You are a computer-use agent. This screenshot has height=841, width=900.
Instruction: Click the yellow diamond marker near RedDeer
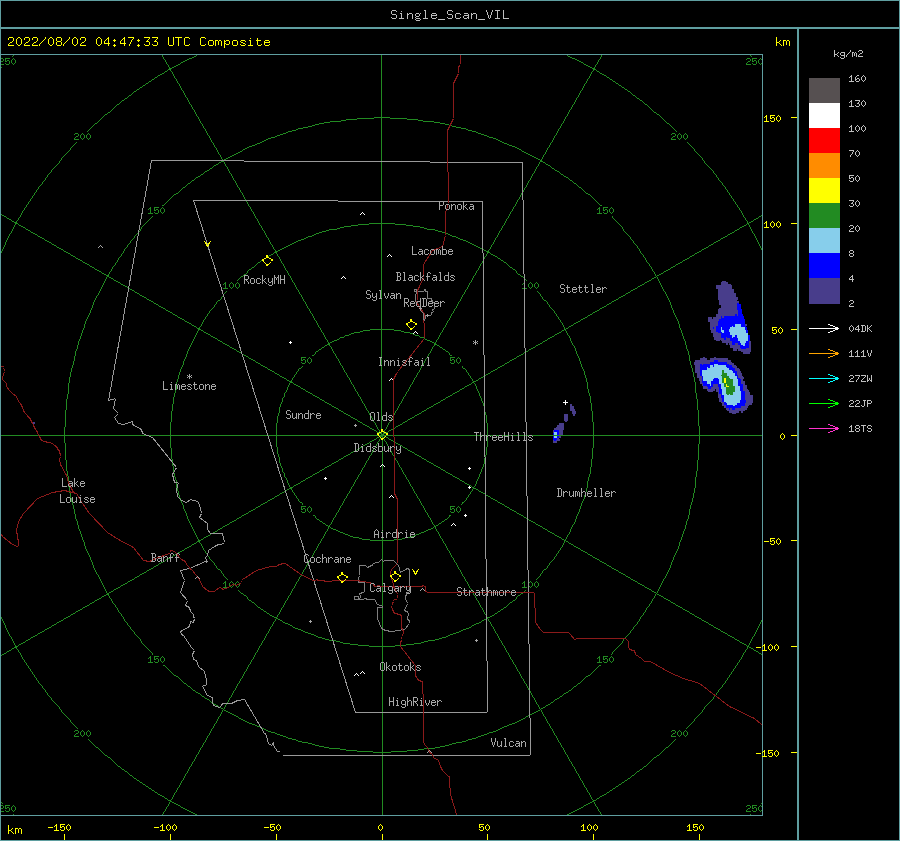pos(412,325)
